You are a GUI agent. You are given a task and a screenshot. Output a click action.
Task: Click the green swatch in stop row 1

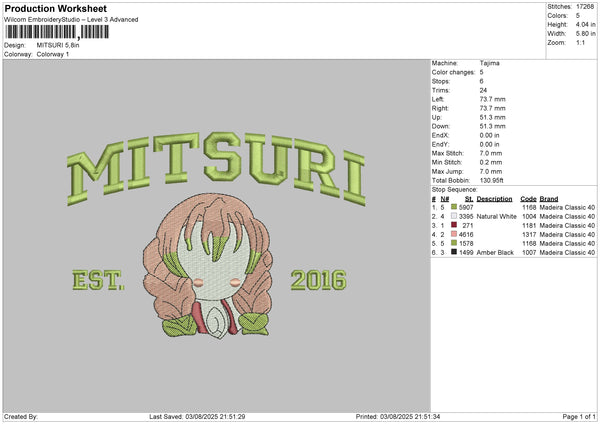pos(454,207)
